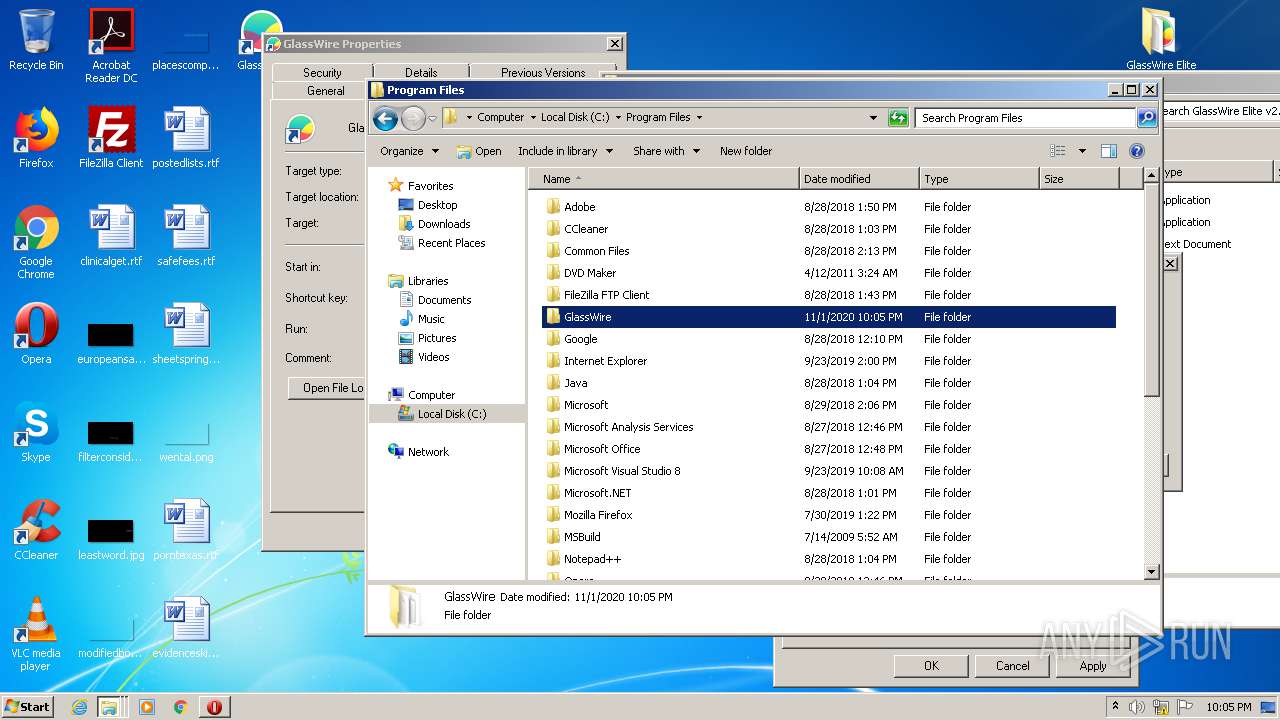1280x720 pixels.
Task: Click Internet Explorer taskbar icon
Action: pos(79,707)
